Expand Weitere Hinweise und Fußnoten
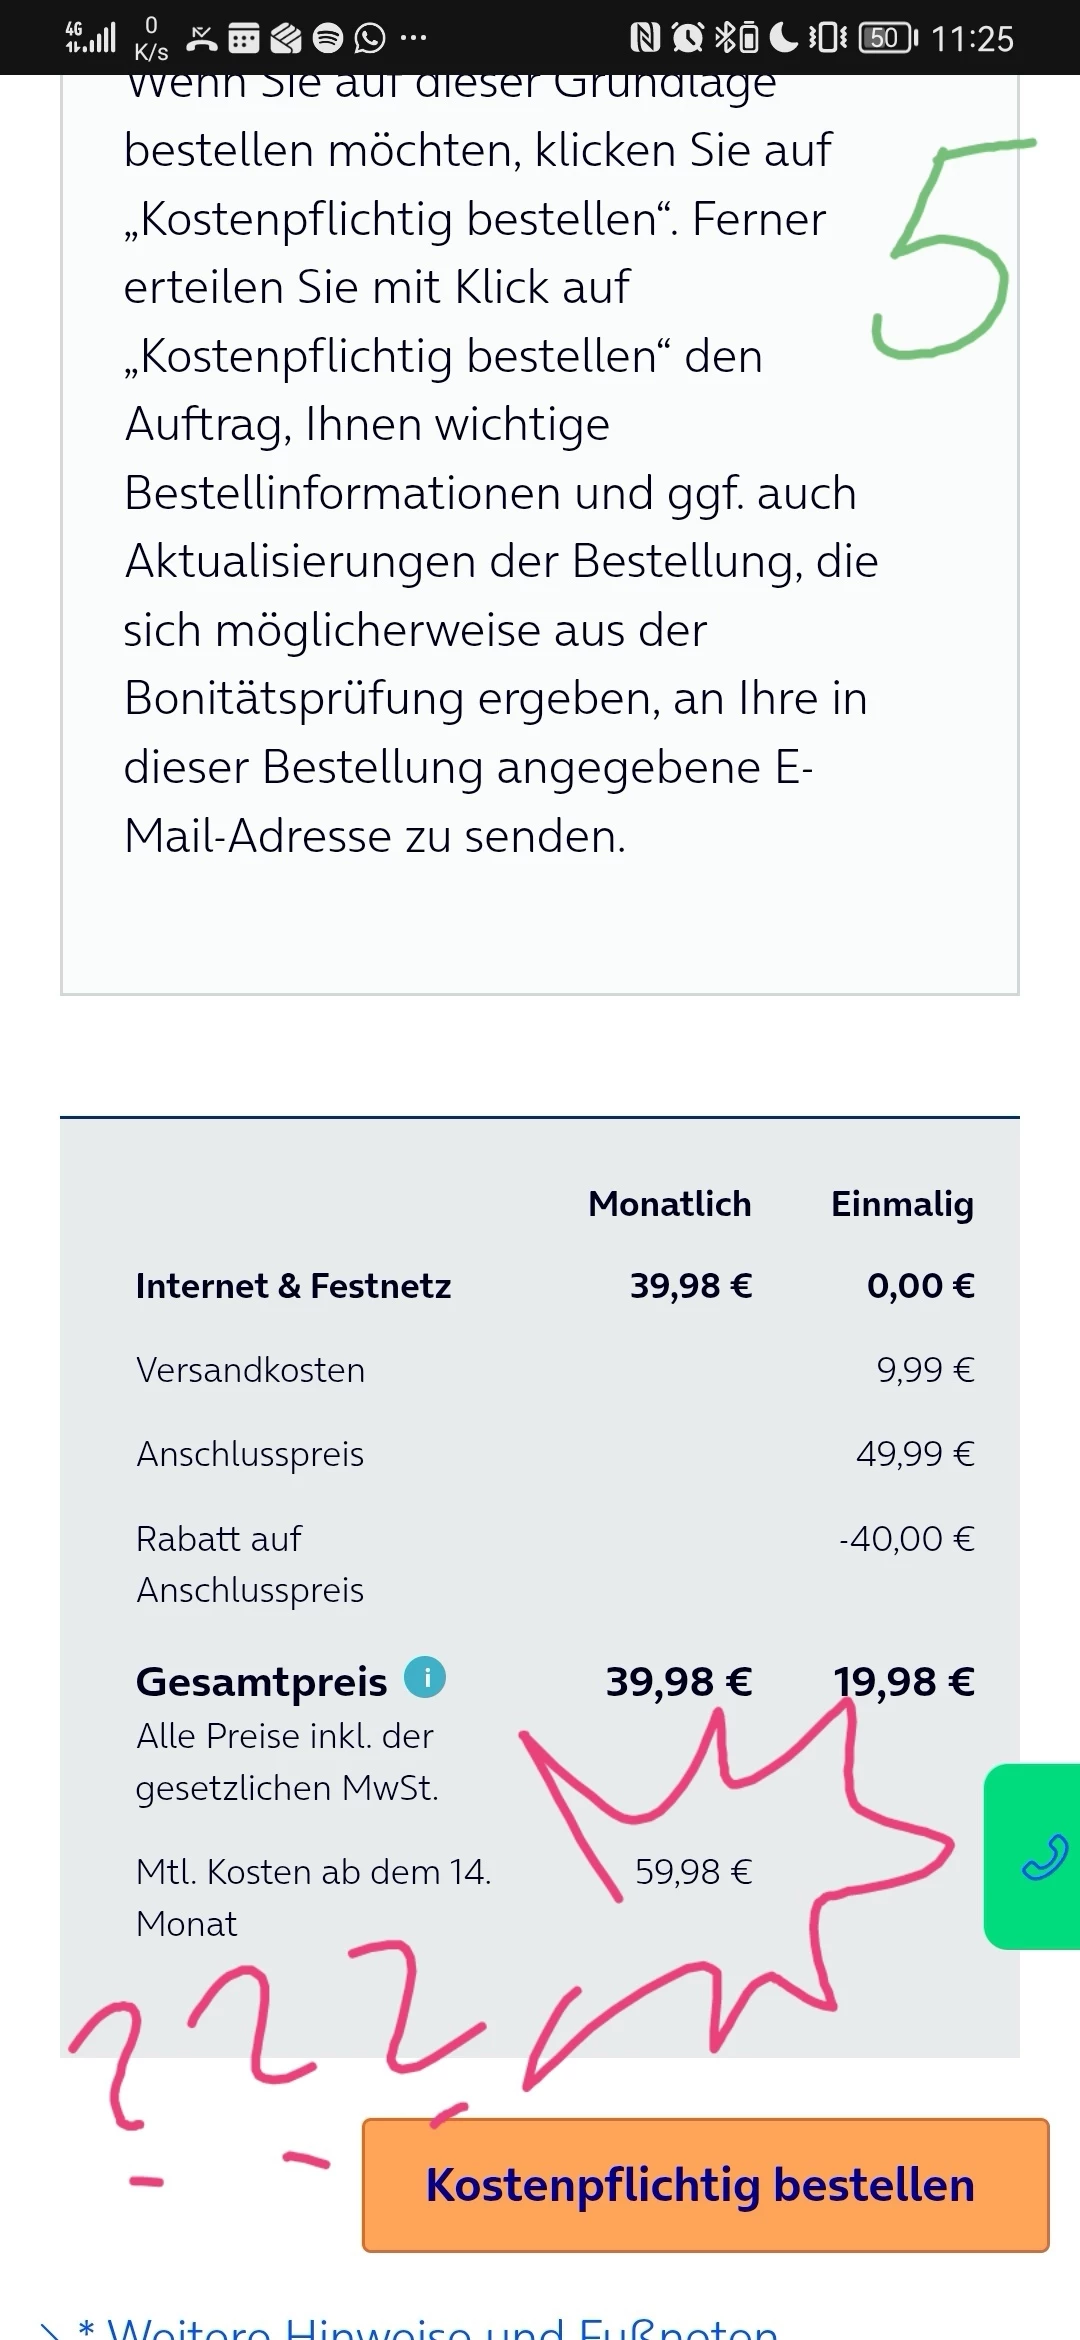The height and width of the screenshot is (2340, 1080). coord(440,2326)
